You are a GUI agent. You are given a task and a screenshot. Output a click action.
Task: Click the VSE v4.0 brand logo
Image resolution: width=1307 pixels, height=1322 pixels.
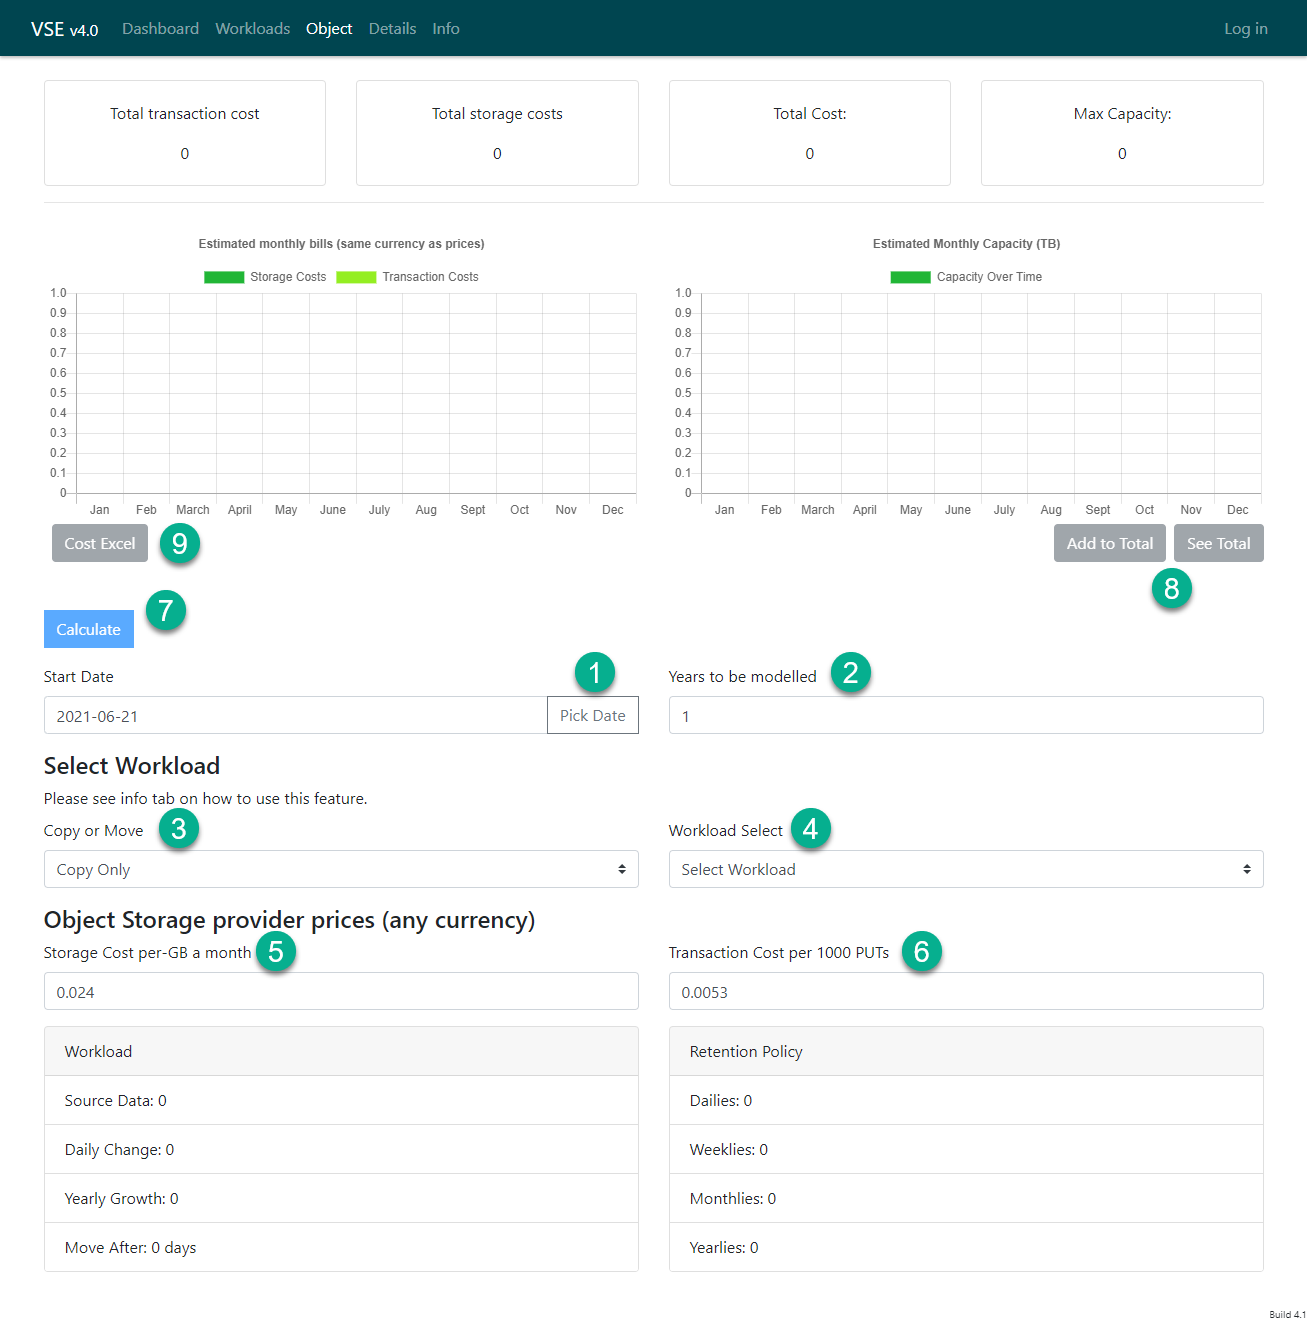click(64, 29)
